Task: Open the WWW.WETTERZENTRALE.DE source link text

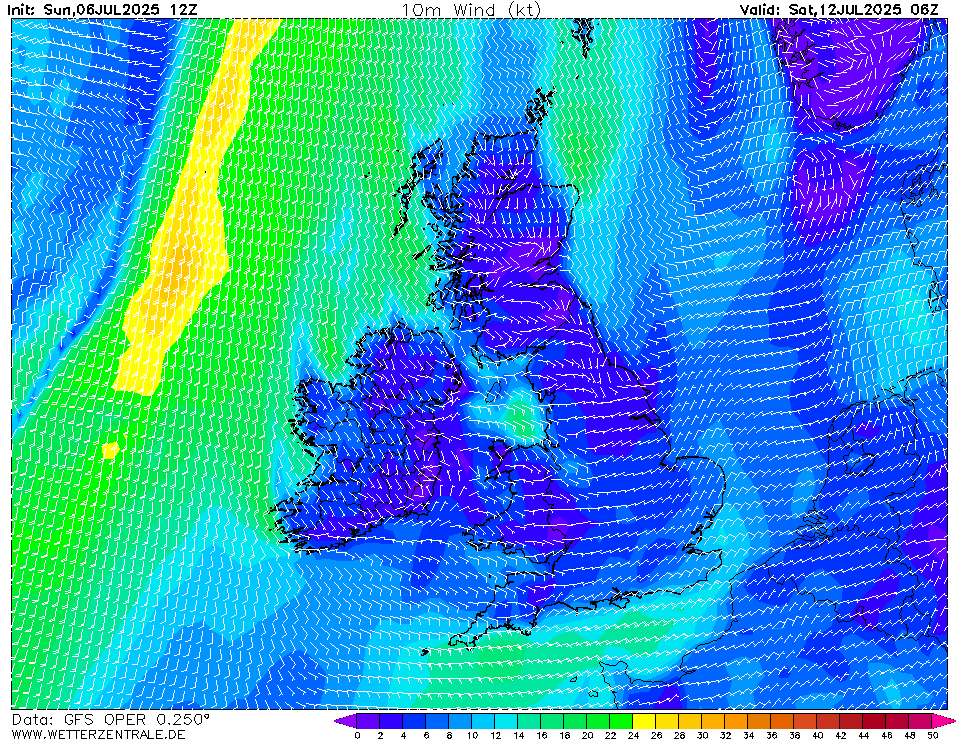Action: 98,734
